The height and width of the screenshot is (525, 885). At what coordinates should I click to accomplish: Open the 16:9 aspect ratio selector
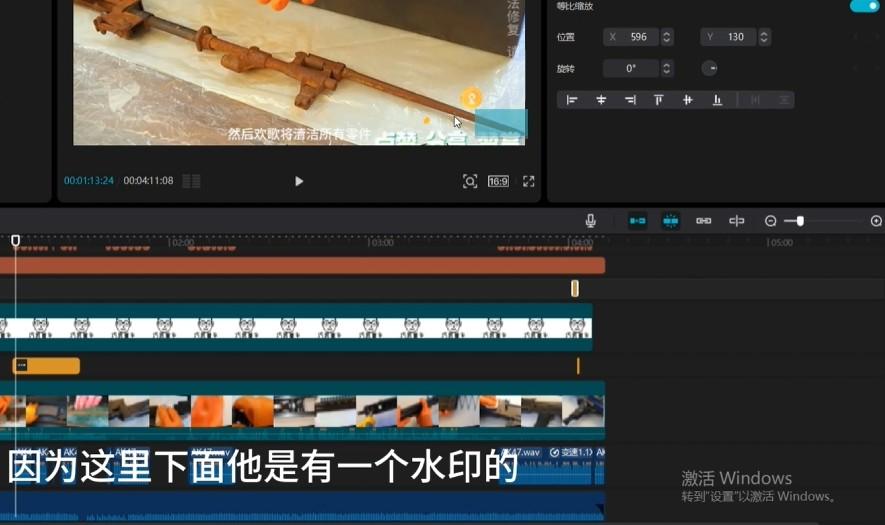tap(498, 181)
